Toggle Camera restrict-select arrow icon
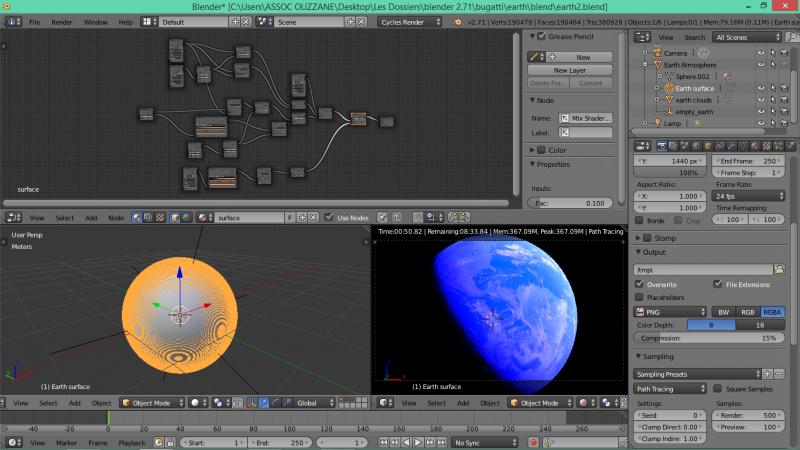Image resolution: width=800 pixels, height=450 pixels. tap(774, 52)
